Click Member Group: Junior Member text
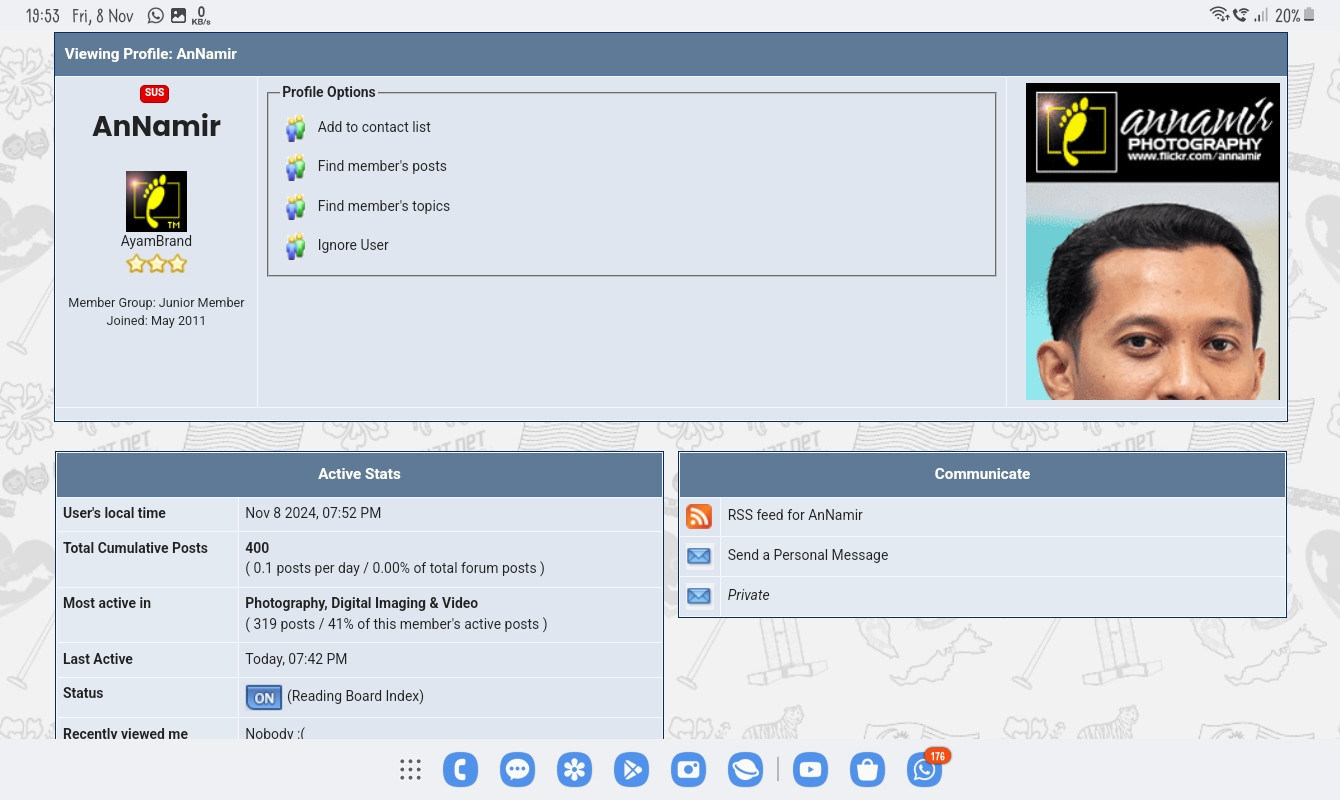Image resolution: width=1340 pixels, height=800 pixels. [x=156, y=302]
